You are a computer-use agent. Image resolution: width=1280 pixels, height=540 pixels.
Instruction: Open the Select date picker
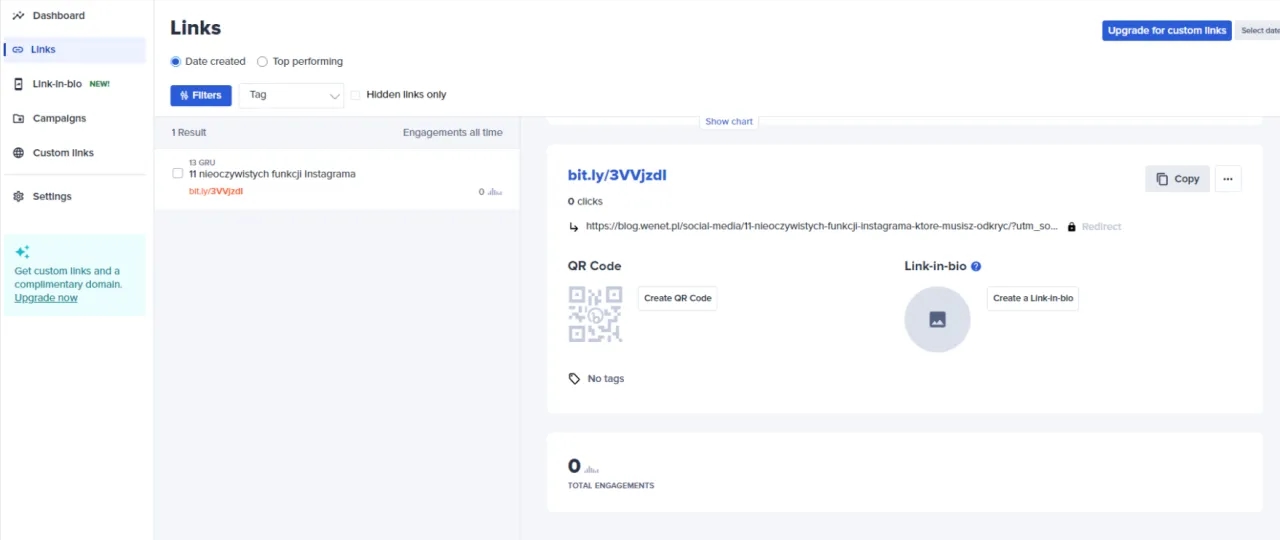click(1258, 31)
